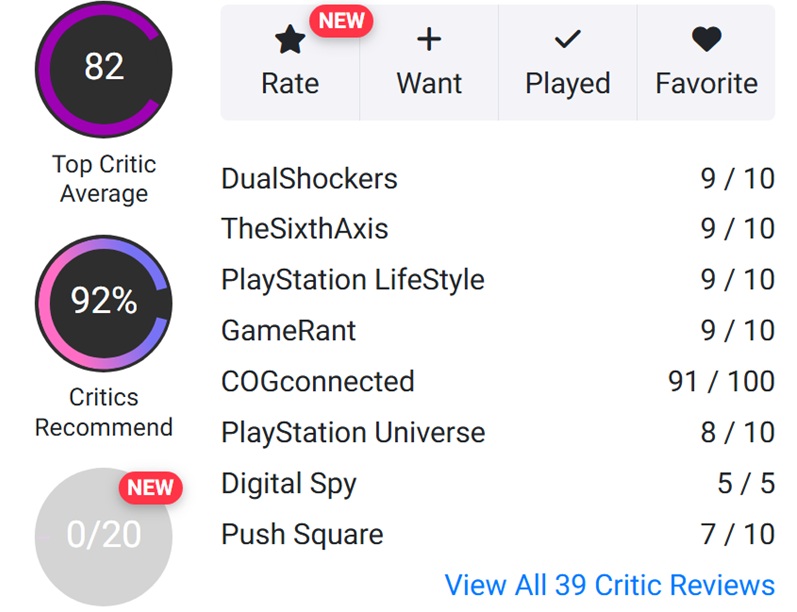The image size is (797, 612).
Task: Click the star Rate icon
Action: coord(290,40)
